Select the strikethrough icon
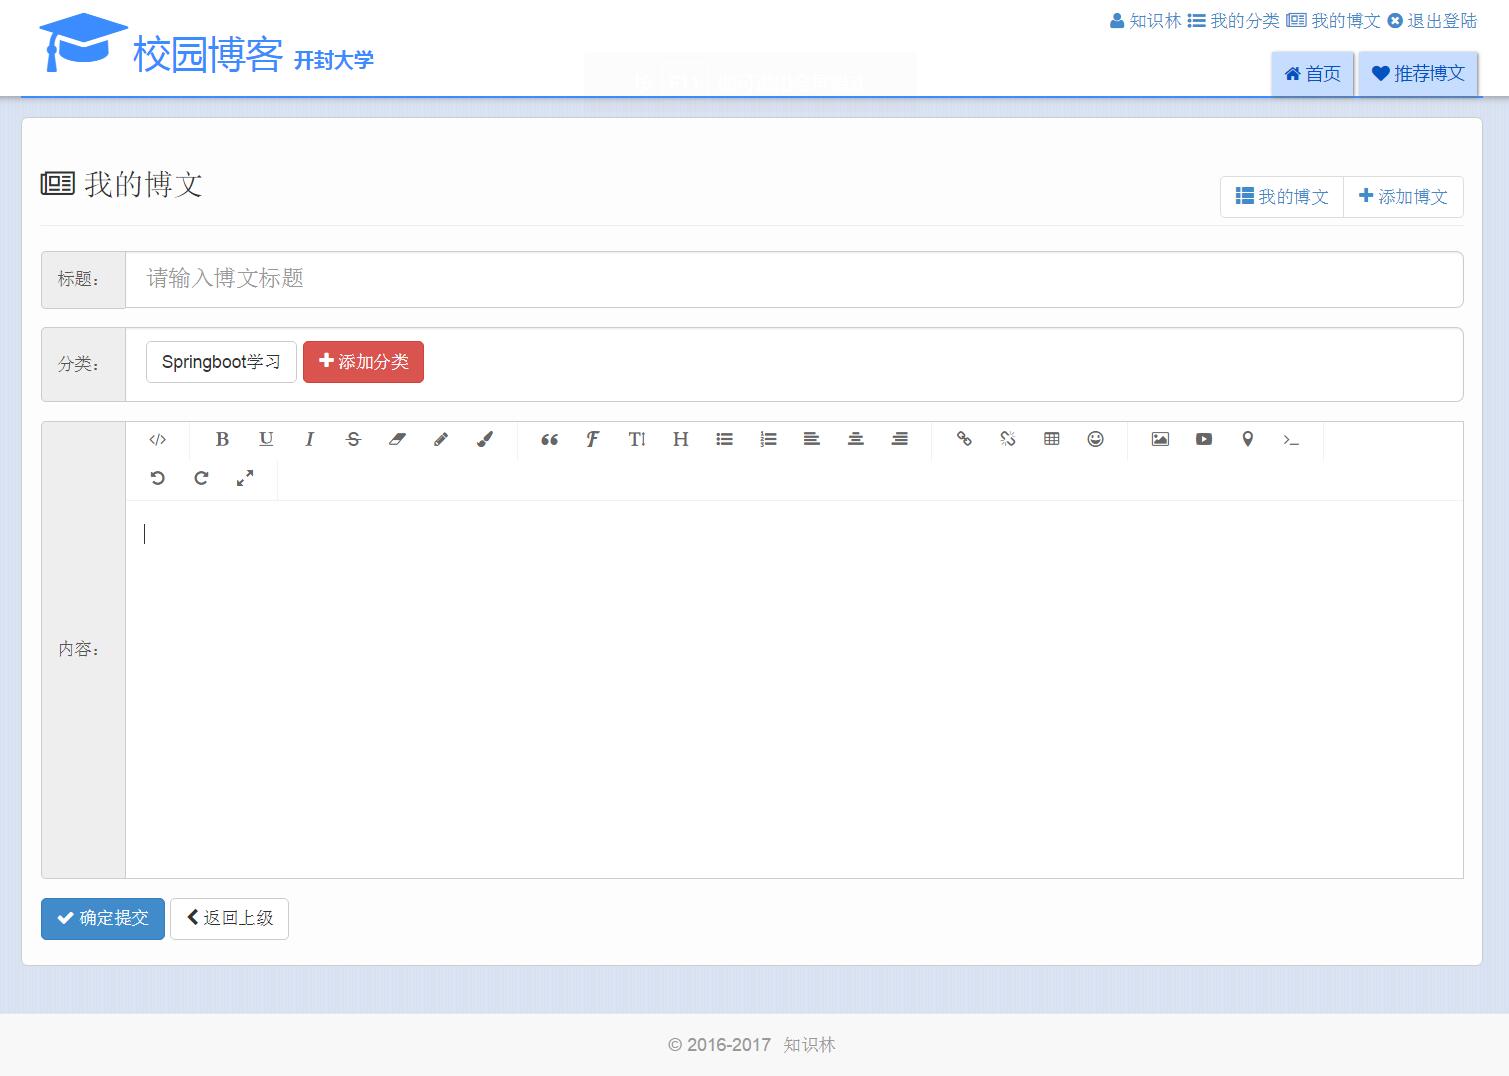The image size is (1509, 1076). point(353,439)
